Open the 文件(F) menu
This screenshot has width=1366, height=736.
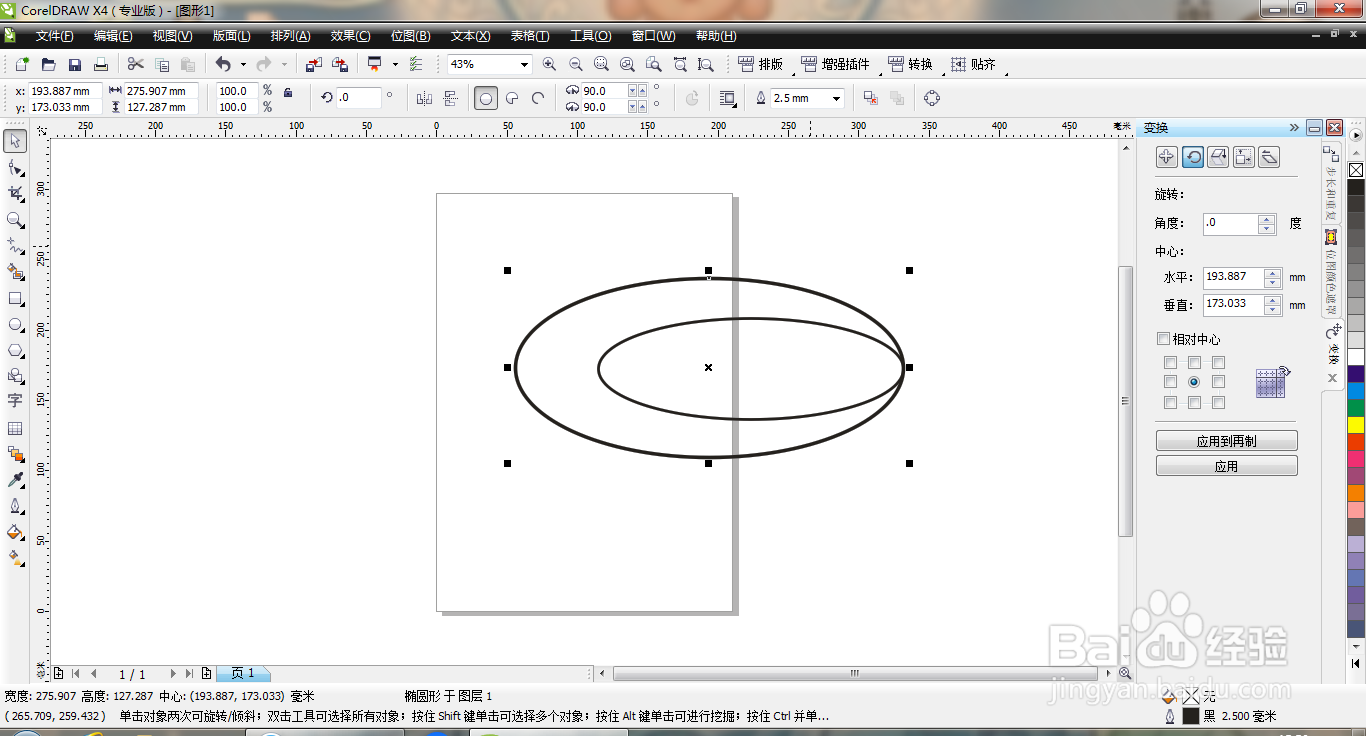(x=54, y=36)
